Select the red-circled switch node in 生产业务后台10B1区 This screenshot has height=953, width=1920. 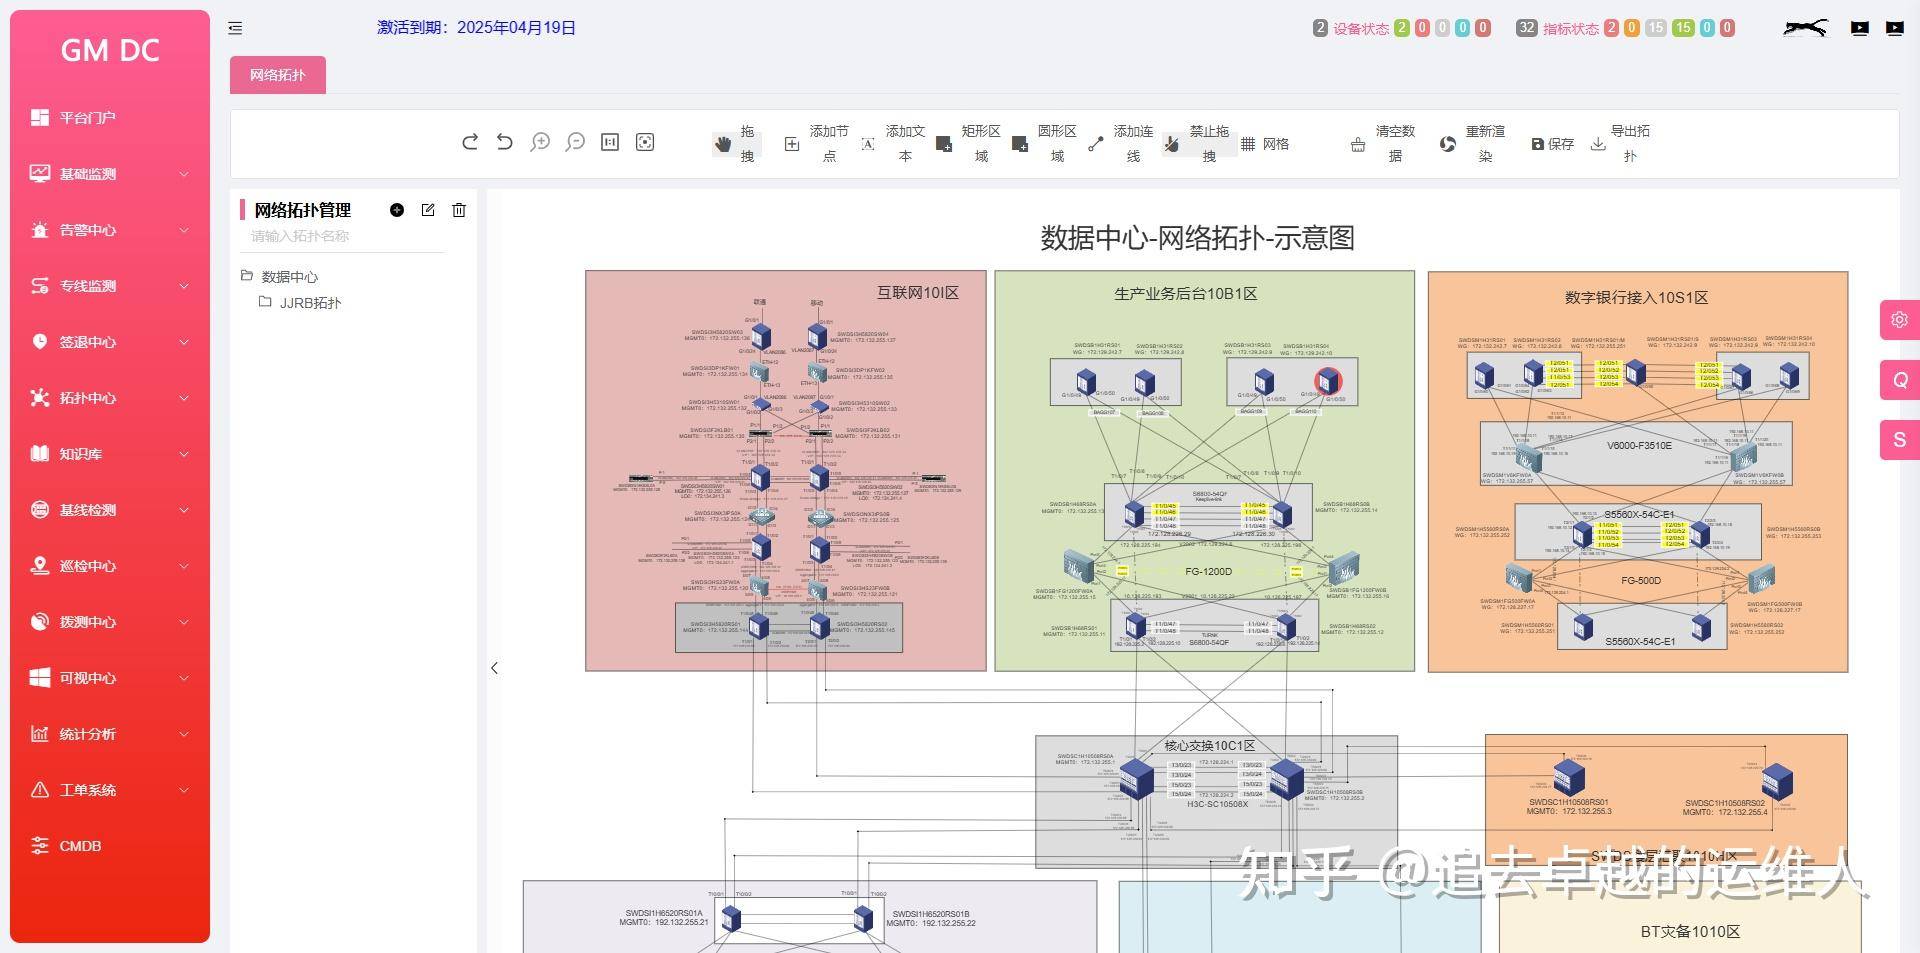(x=1328, y=381)
